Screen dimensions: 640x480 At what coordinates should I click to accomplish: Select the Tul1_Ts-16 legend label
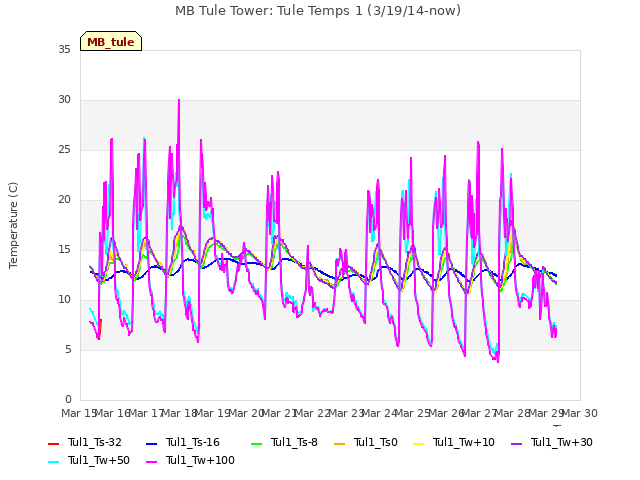coord(193,442)
